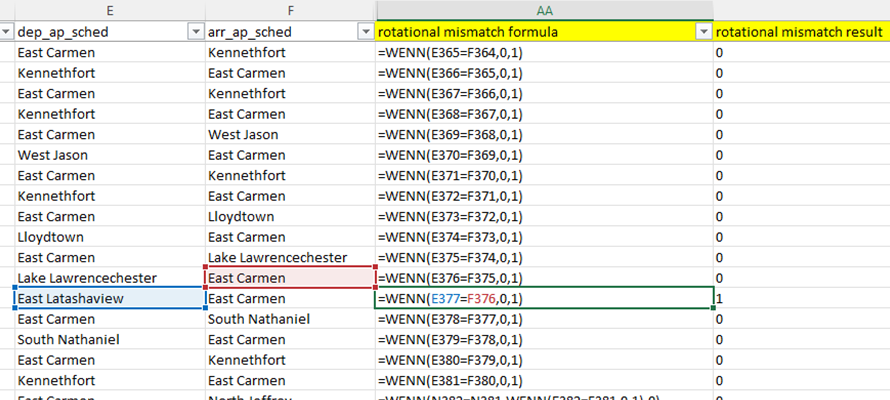Image resolution: width=890 pixels, height=400 pixels.
Task: Click inside the edited formula =WENN(E377=F376,0,1)
Action: [x=544, y=298]
